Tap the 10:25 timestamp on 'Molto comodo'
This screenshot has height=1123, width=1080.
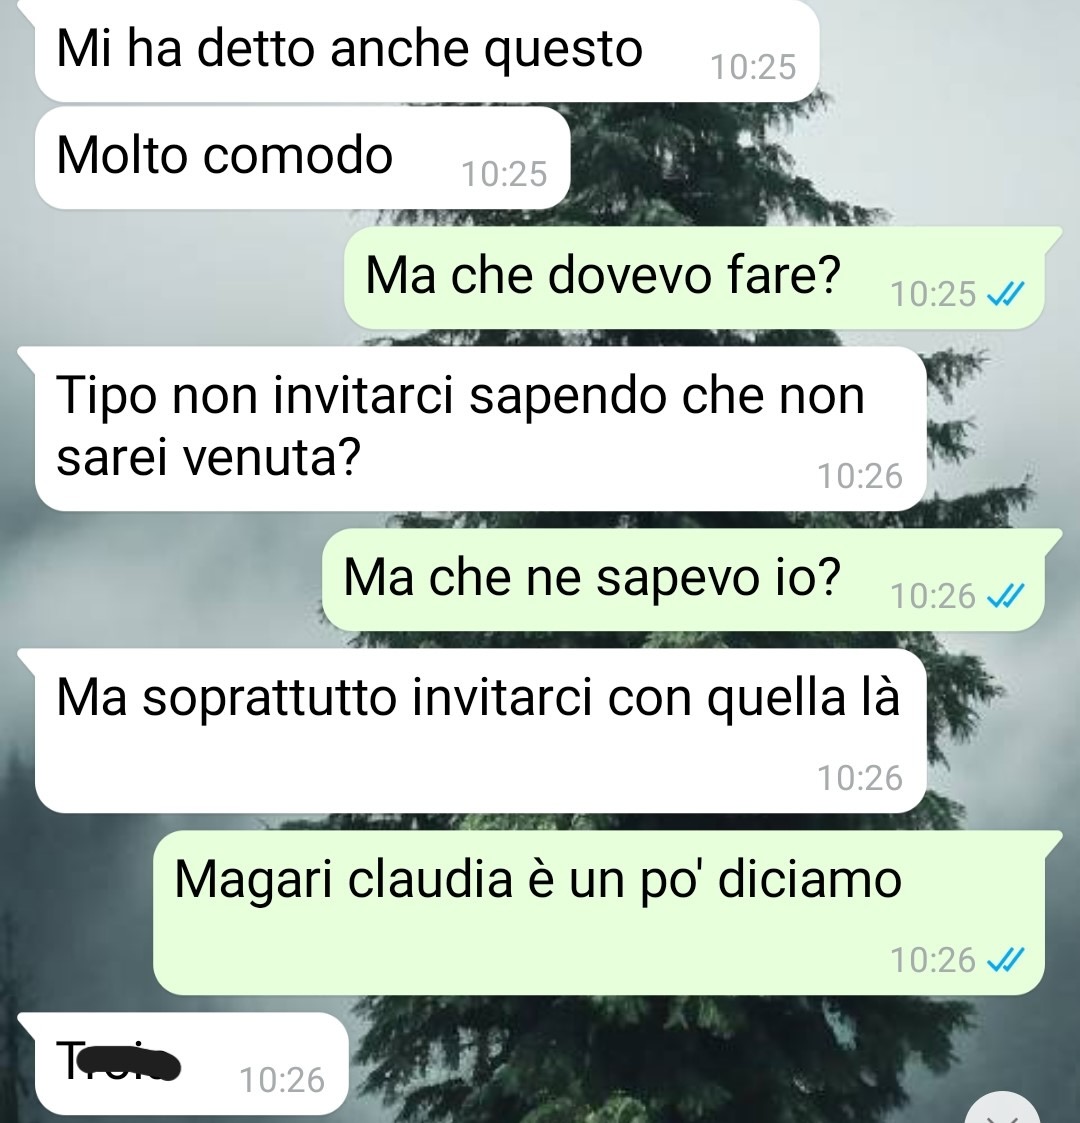[x=504, y=174]
